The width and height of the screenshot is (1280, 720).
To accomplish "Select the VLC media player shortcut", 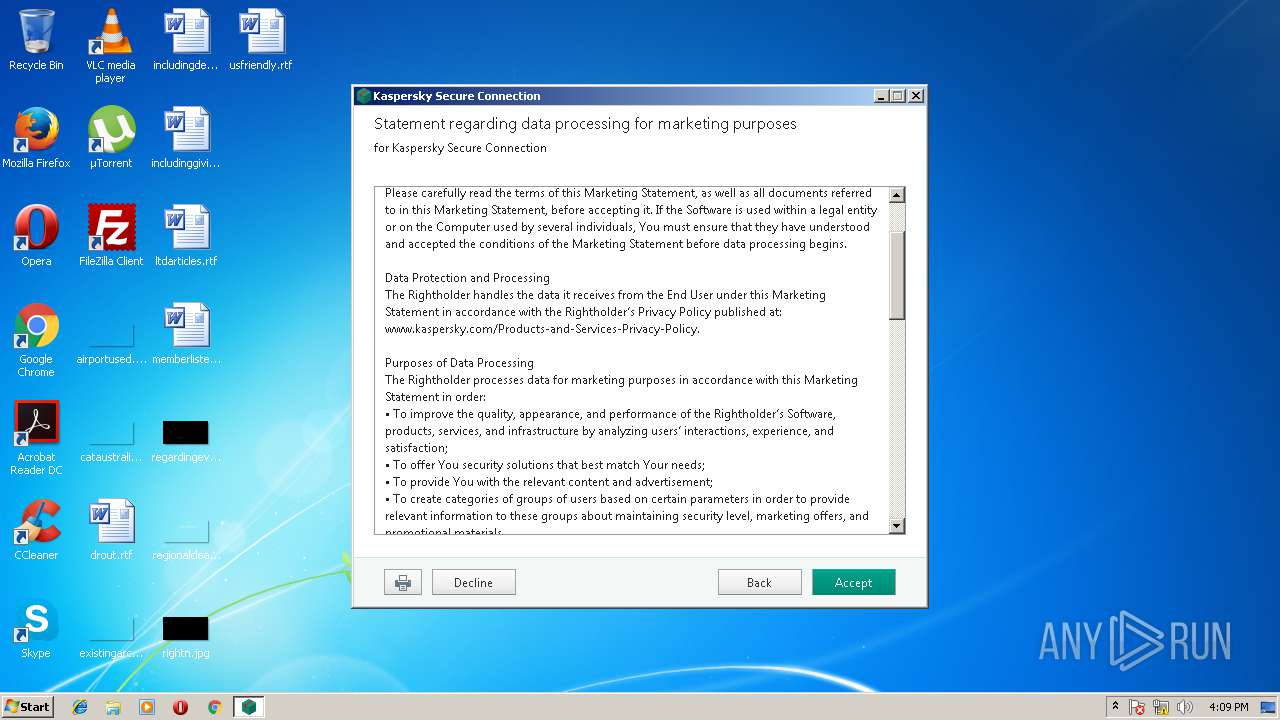I will (110, 46).
